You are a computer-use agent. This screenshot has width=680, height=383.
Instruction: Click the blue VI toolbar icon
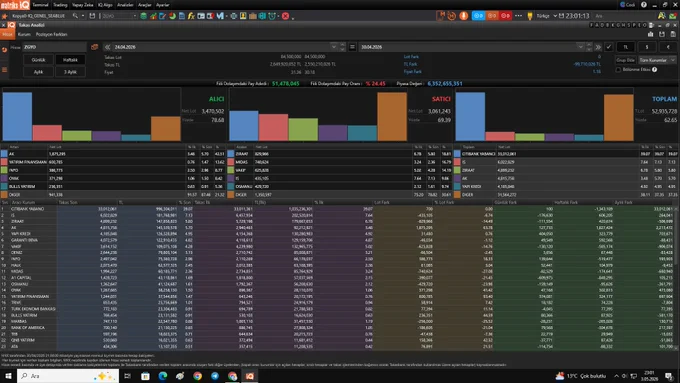pos(220,16)
